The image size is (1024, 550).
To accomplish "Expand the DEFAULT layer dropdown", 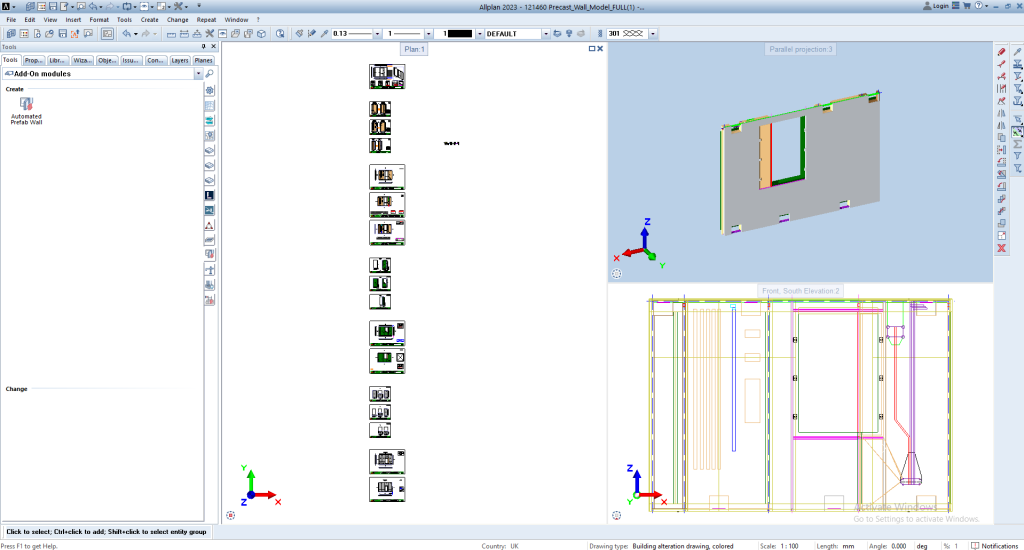I will click(546, 33).
